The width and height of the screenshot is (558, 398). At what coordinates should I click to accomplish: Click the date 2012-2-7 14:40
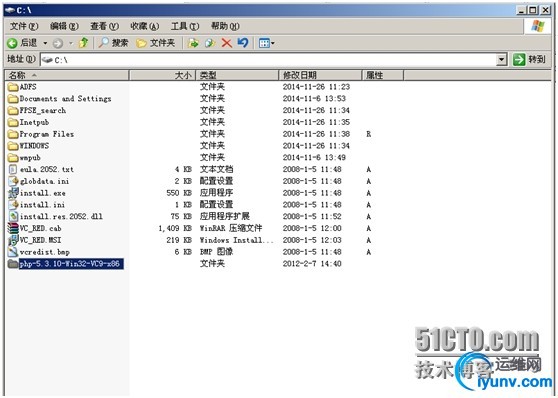312,264
